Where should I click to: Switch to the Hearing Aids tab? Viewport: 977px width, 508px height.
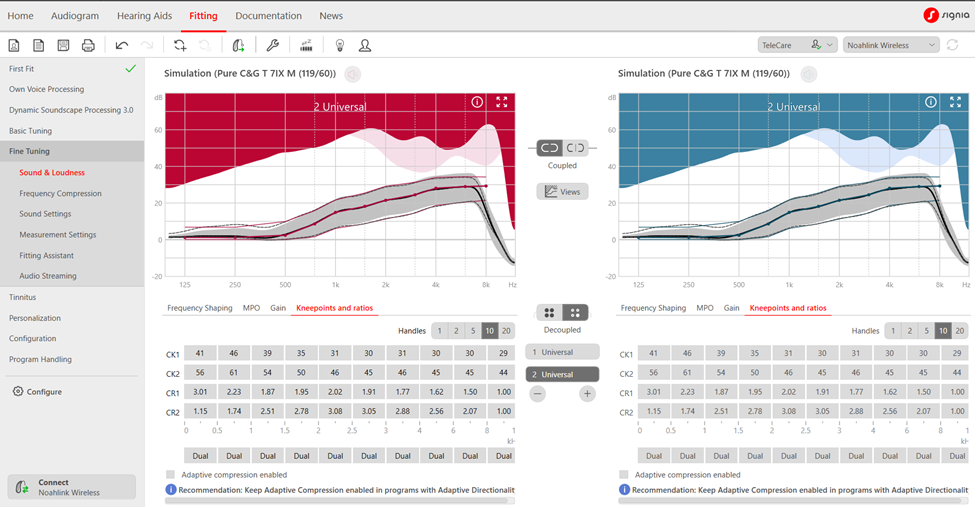145,16
